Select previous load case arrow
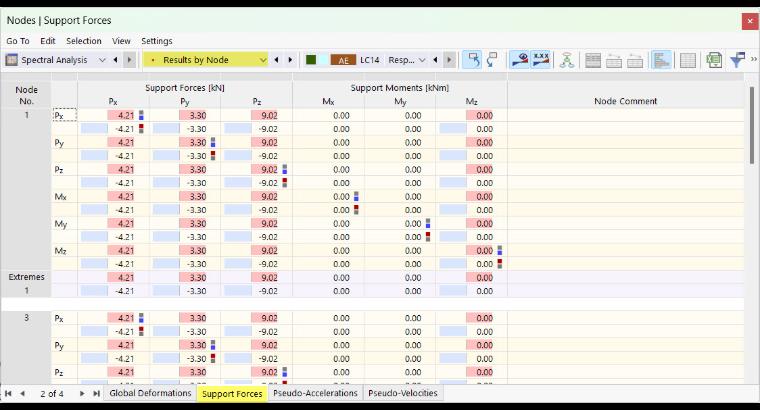The width and height of the screenshot is (760, 410). 435,60
